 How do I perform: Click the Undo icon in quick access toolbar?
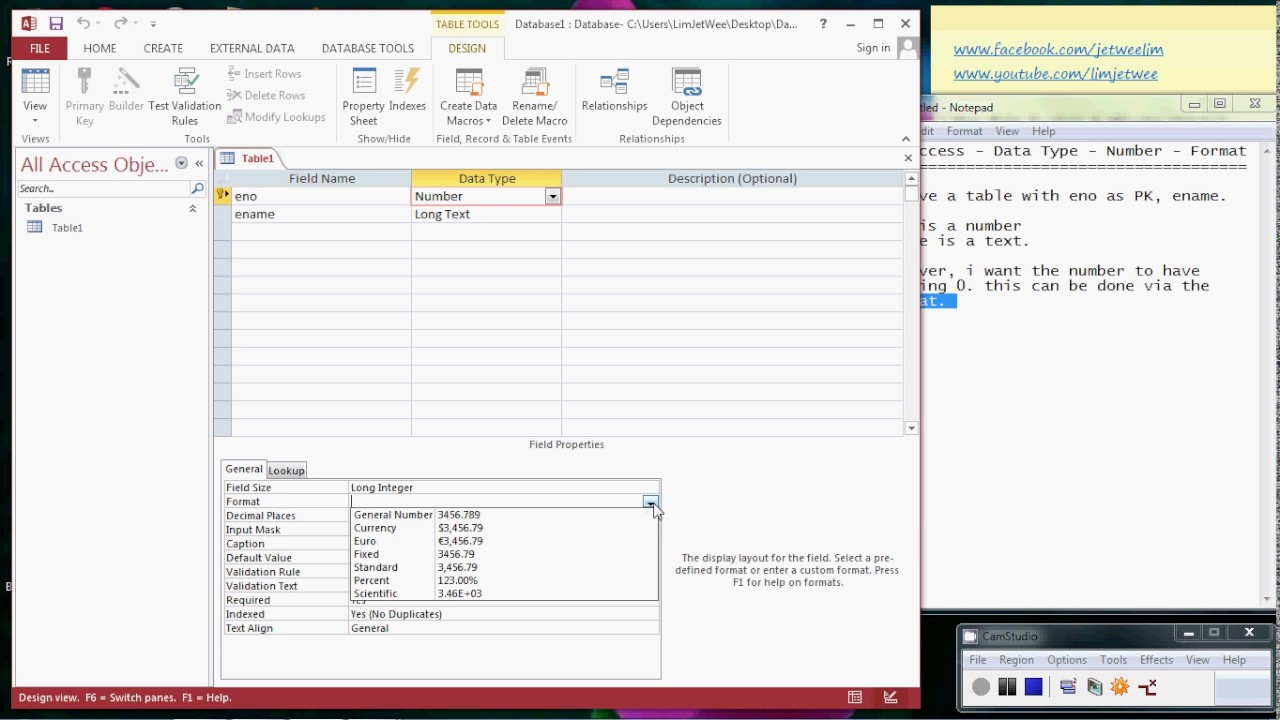(x=83, y=23)
